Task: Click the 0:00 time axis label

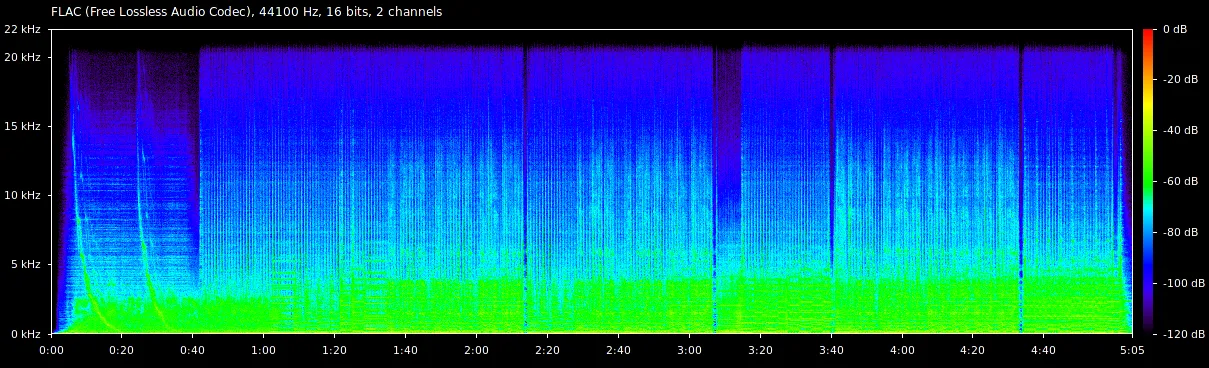Action: (51, 351)
